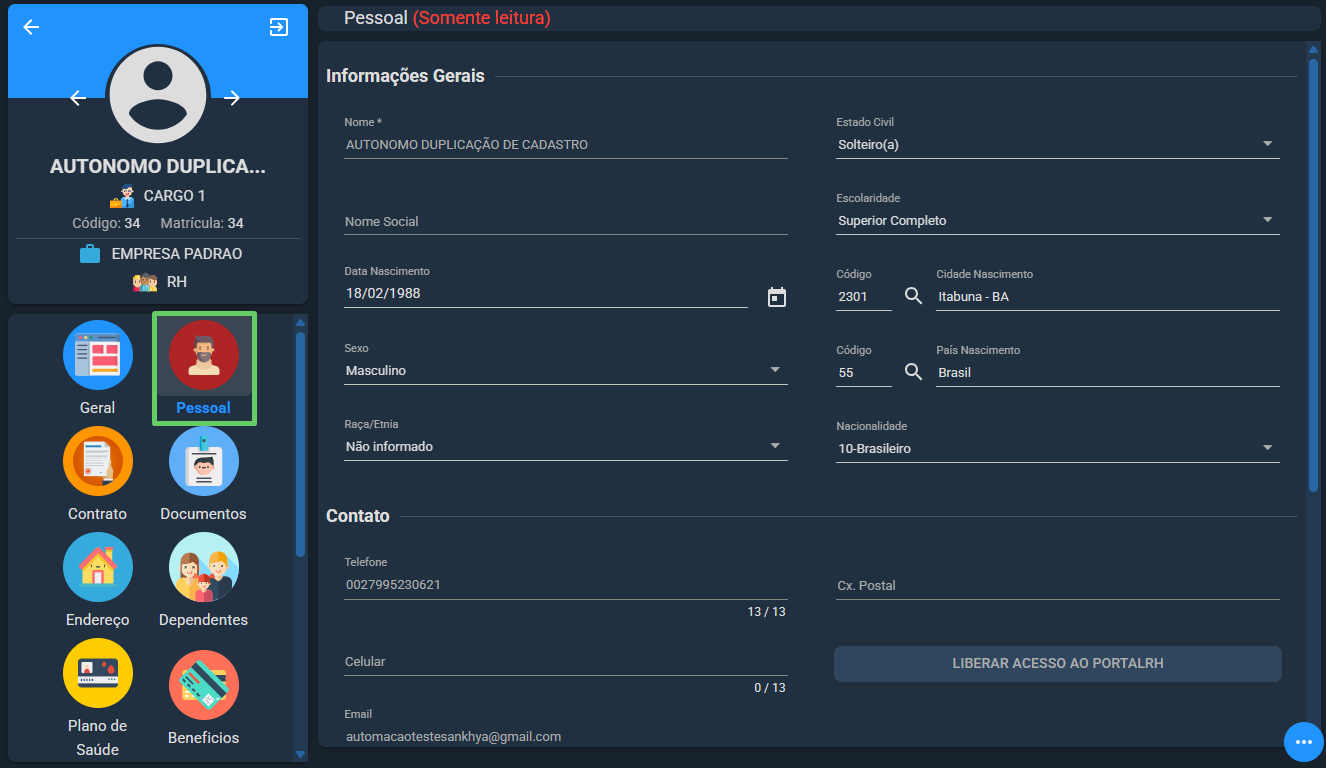1326x768 pixels.
Task: Open the Endereço house icon
Action: 98,567
